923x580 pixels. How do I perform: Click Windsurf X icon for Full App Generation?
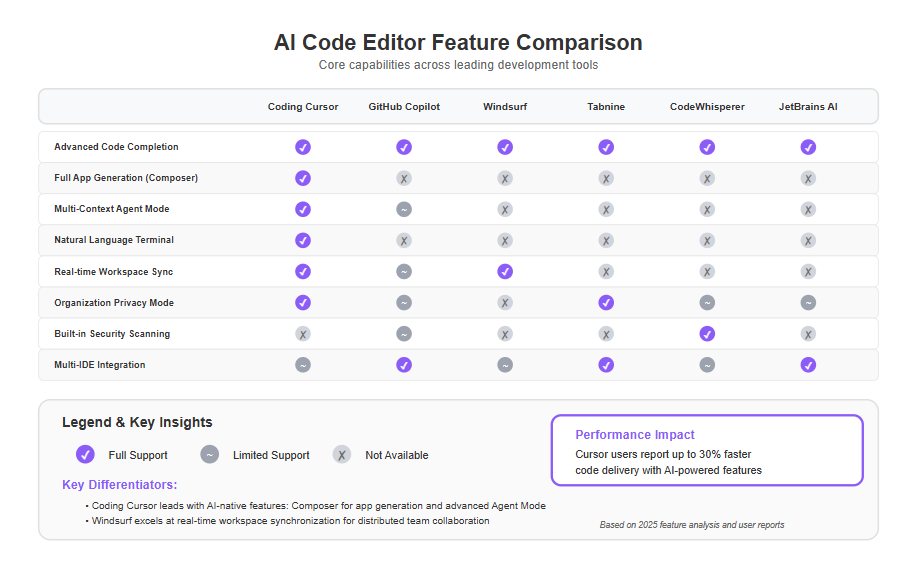pos(505,178)
